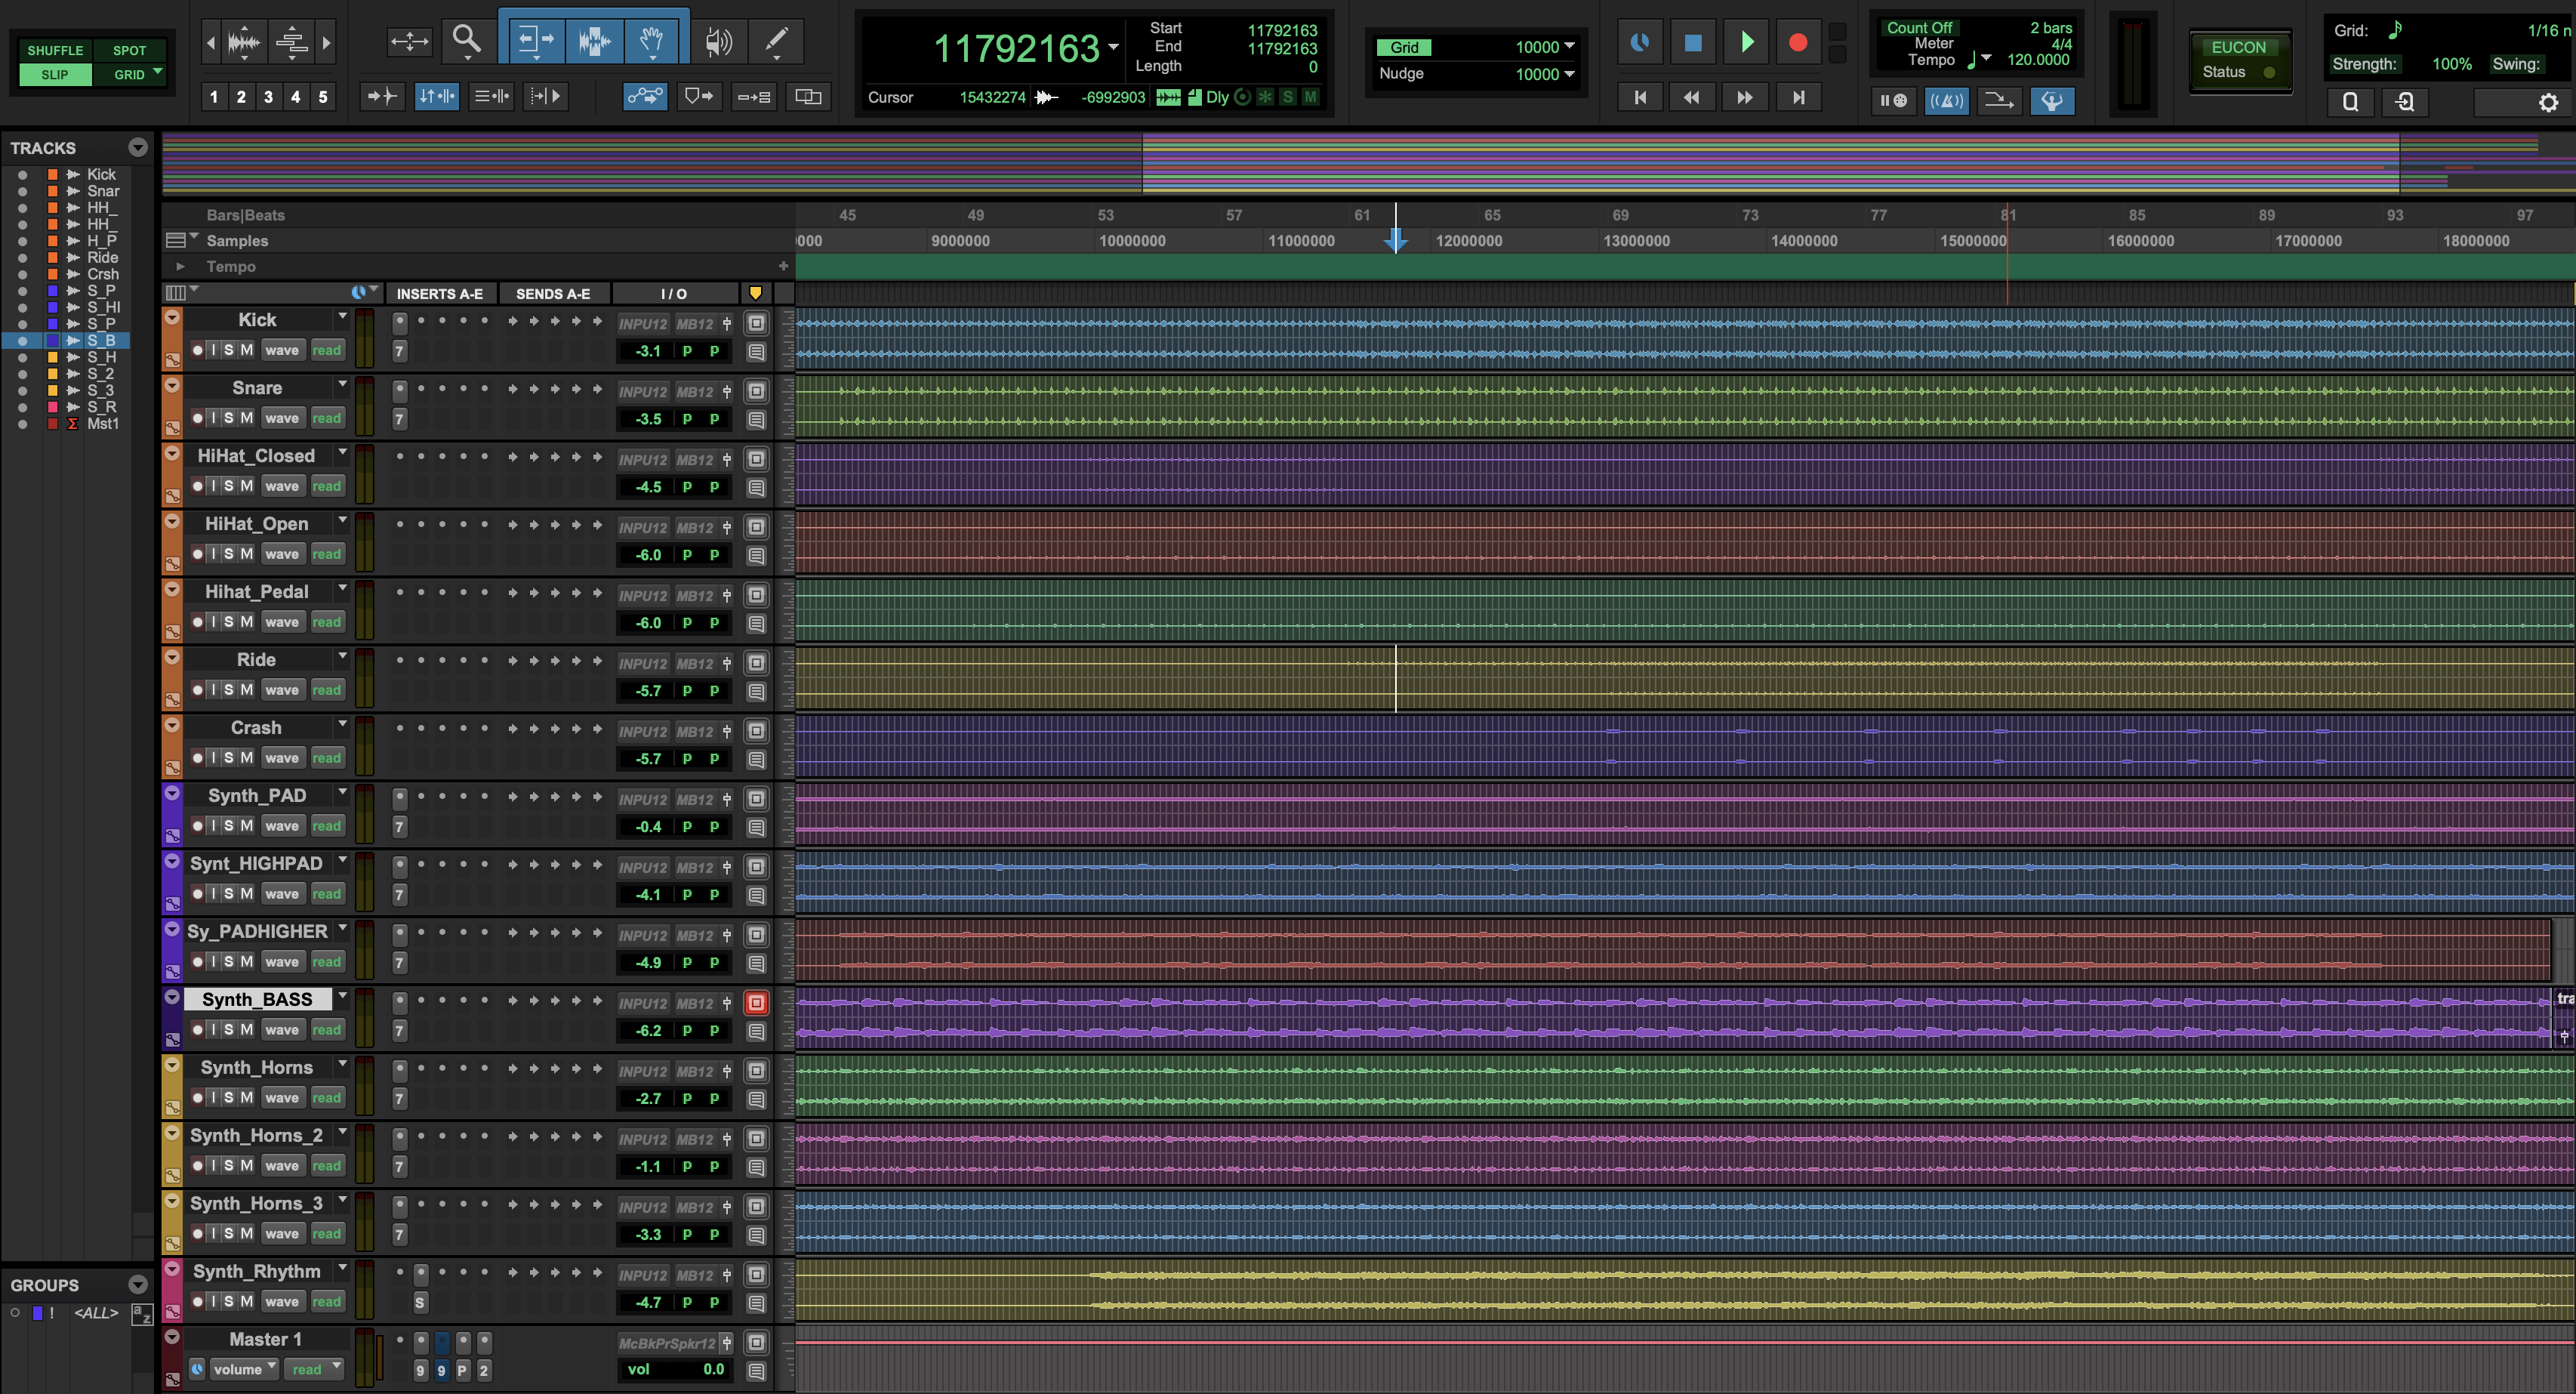Toggle the metronome click icon

[1946, 100]
